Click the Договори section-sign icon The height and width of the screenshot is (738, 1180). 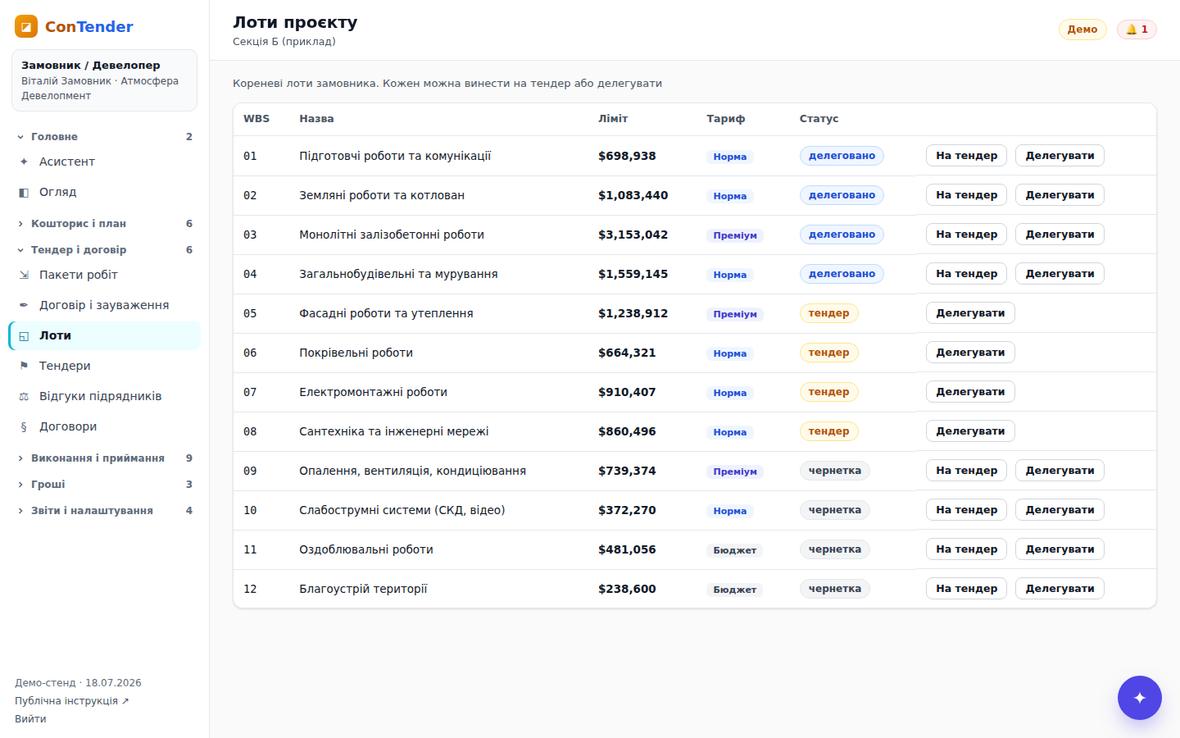click(24, 427)
